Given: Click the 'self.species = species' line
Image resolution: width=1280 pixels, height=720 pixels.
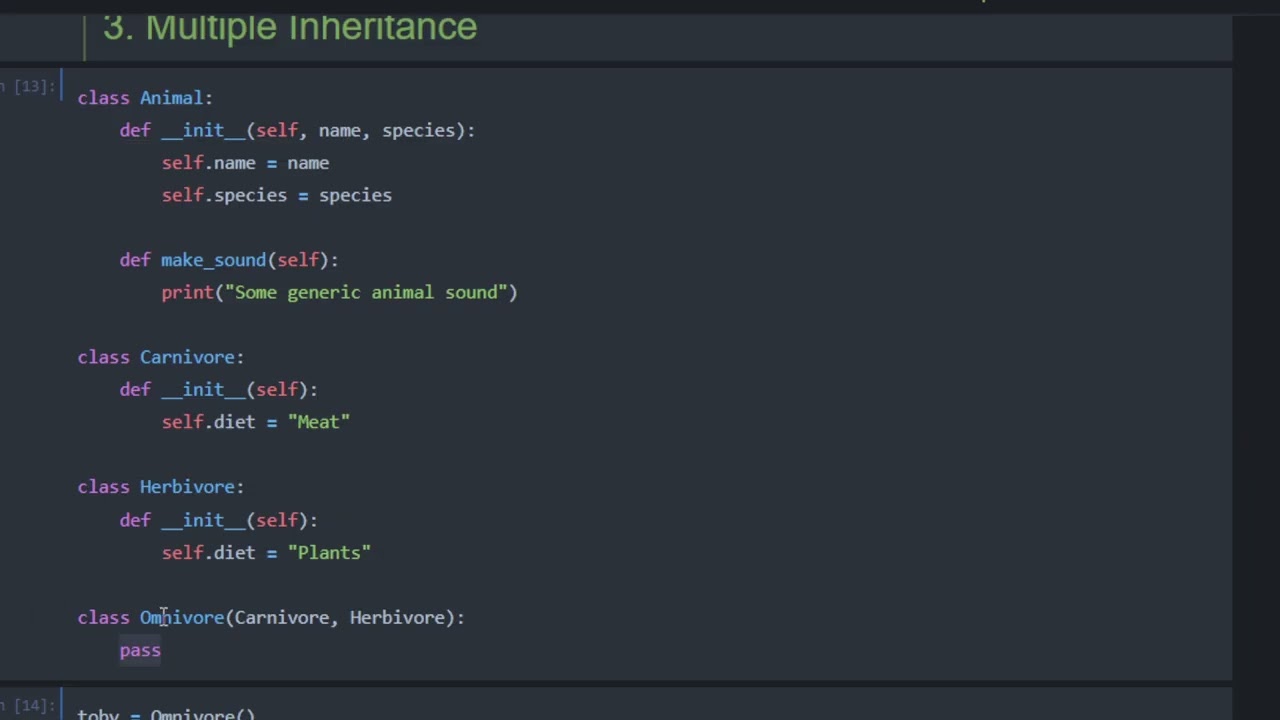Looking at the screenshot, I should (276, 195).
